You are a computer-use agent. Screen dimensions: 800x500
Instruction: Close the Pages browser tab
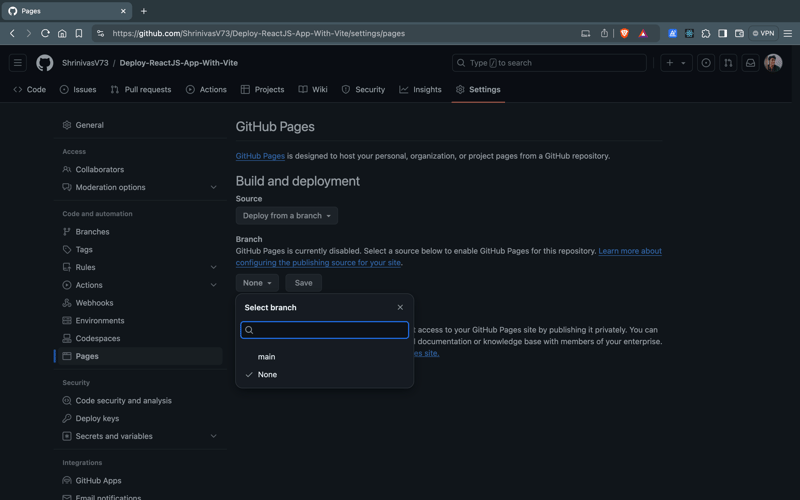(123, 11)
